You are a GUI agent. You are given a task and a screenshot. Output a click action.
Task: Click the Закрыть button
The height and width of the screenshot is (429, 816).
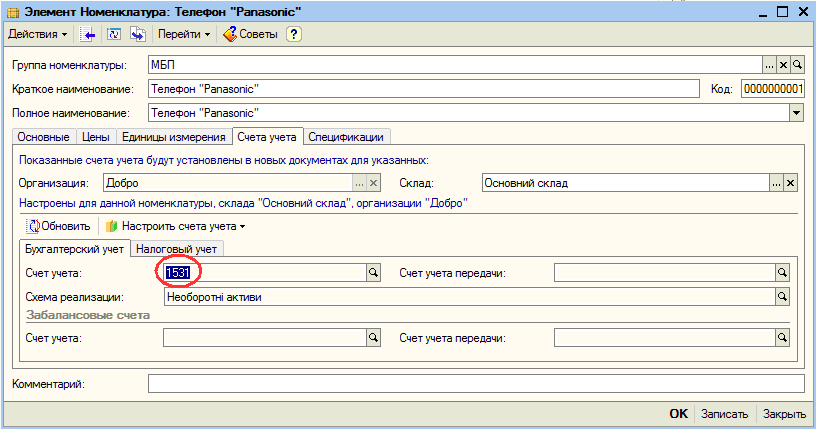pos(784,414)
